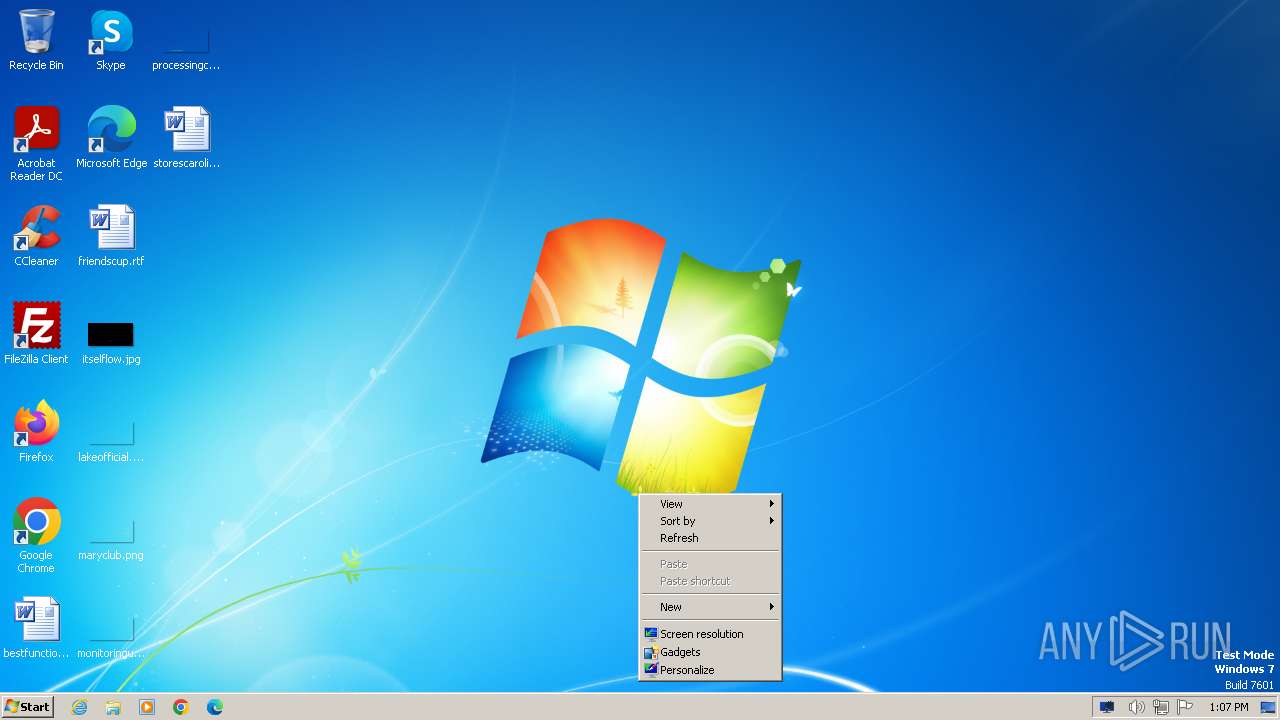This screenshot has width=1280, height=720.
Task: Click the blue monitor tray icon beside volume
Action: point(1107,707)
